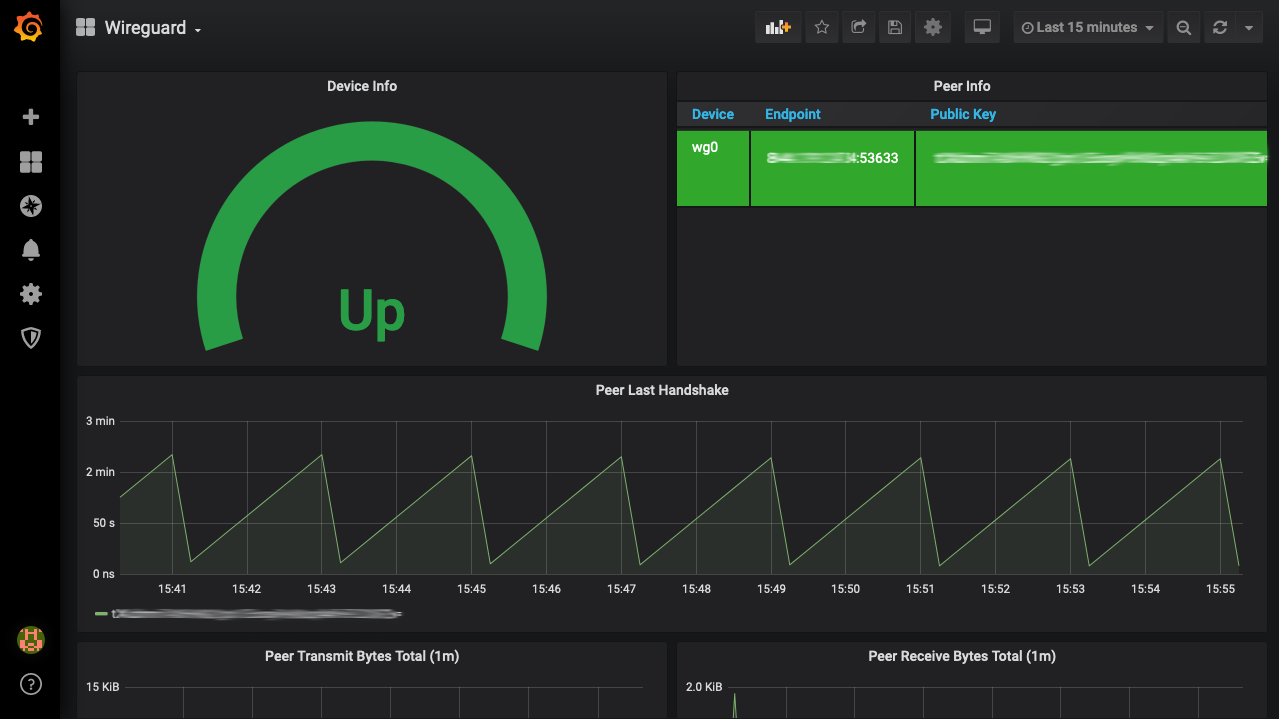Open the Last 15 minutes time picker

coord(1087,28)
